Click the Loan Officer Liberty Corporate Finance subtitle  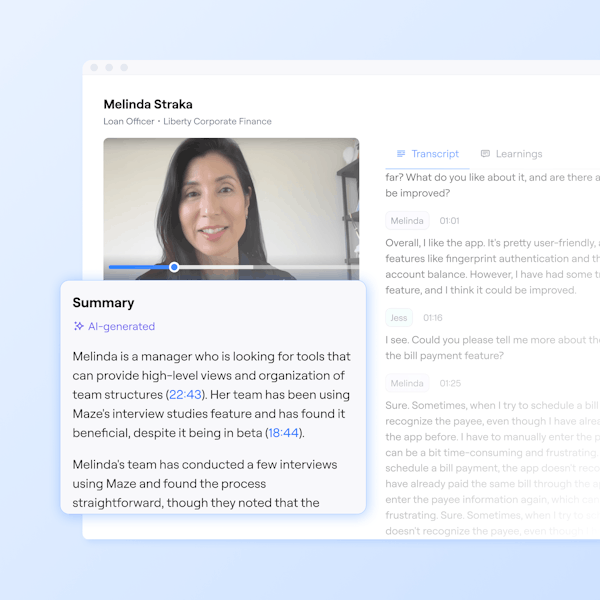pos(188,121)
